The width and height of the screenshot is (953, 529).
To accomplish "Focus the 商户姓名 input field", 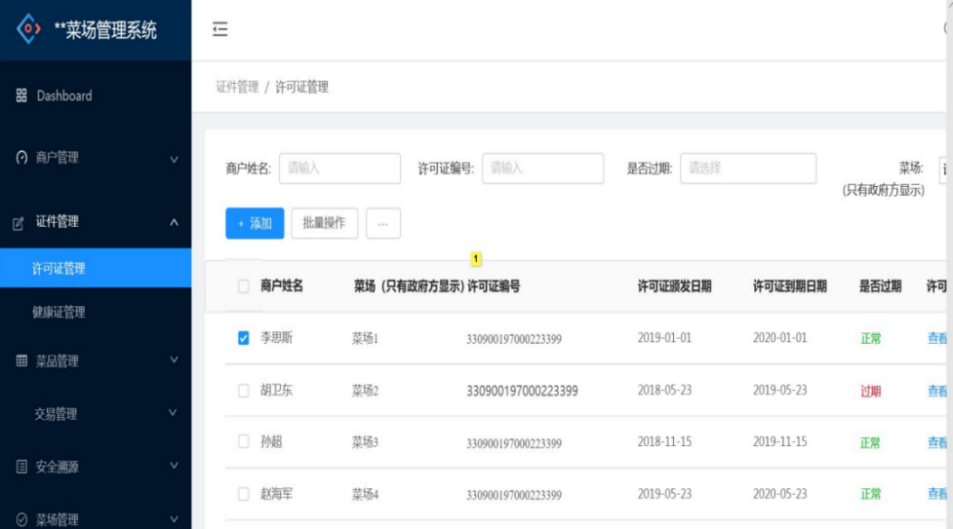I will tap(340, 168).
